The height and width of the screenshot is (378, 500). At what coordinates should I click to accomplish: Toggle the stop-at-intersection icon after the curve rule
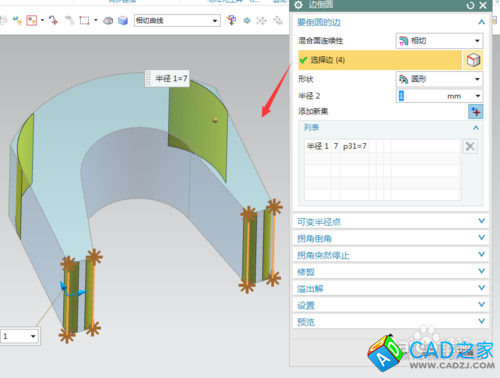pos(231,20)
